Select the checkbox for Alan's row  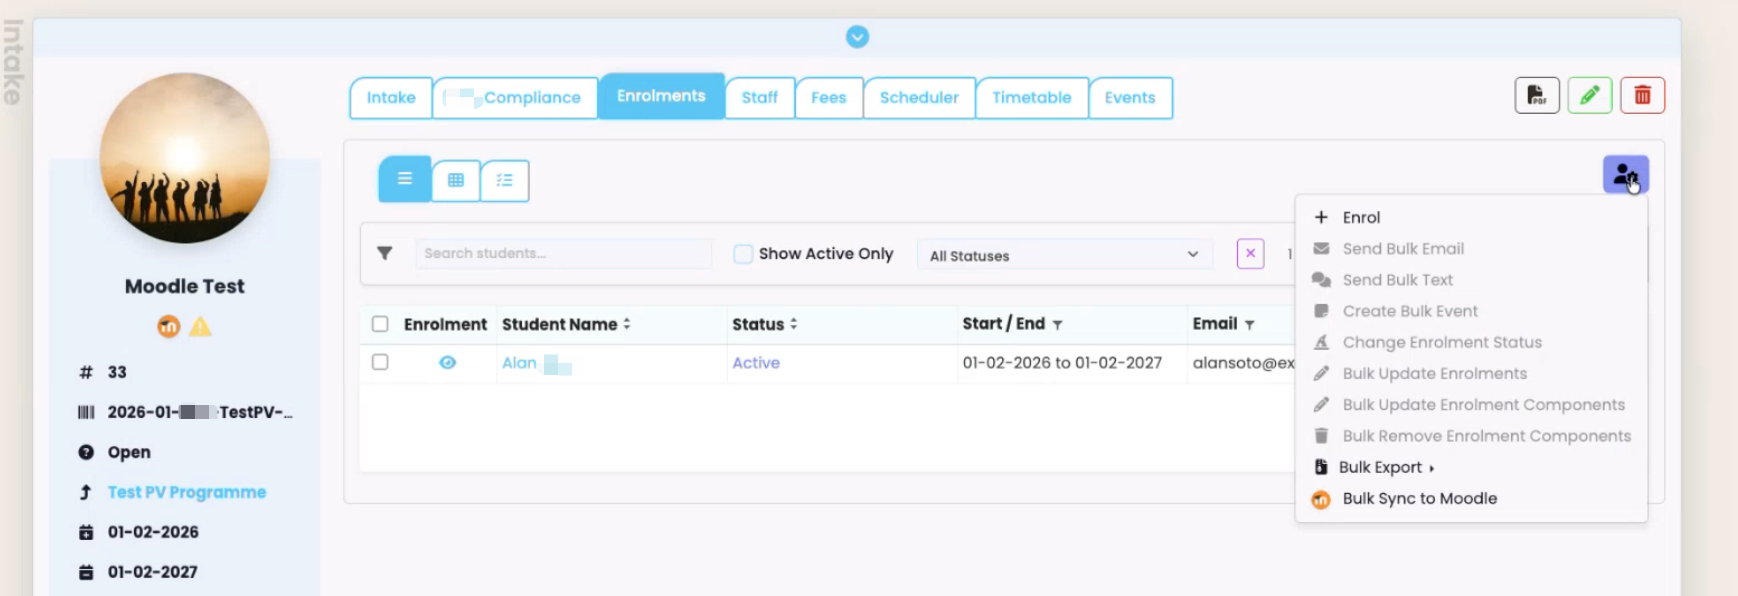point(380,362)
